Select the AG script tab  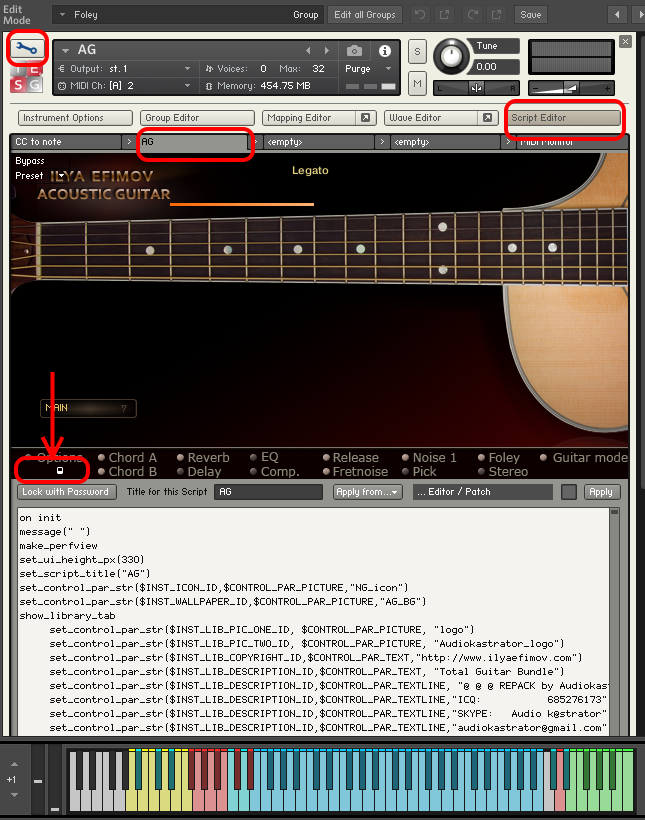point(195,142)
